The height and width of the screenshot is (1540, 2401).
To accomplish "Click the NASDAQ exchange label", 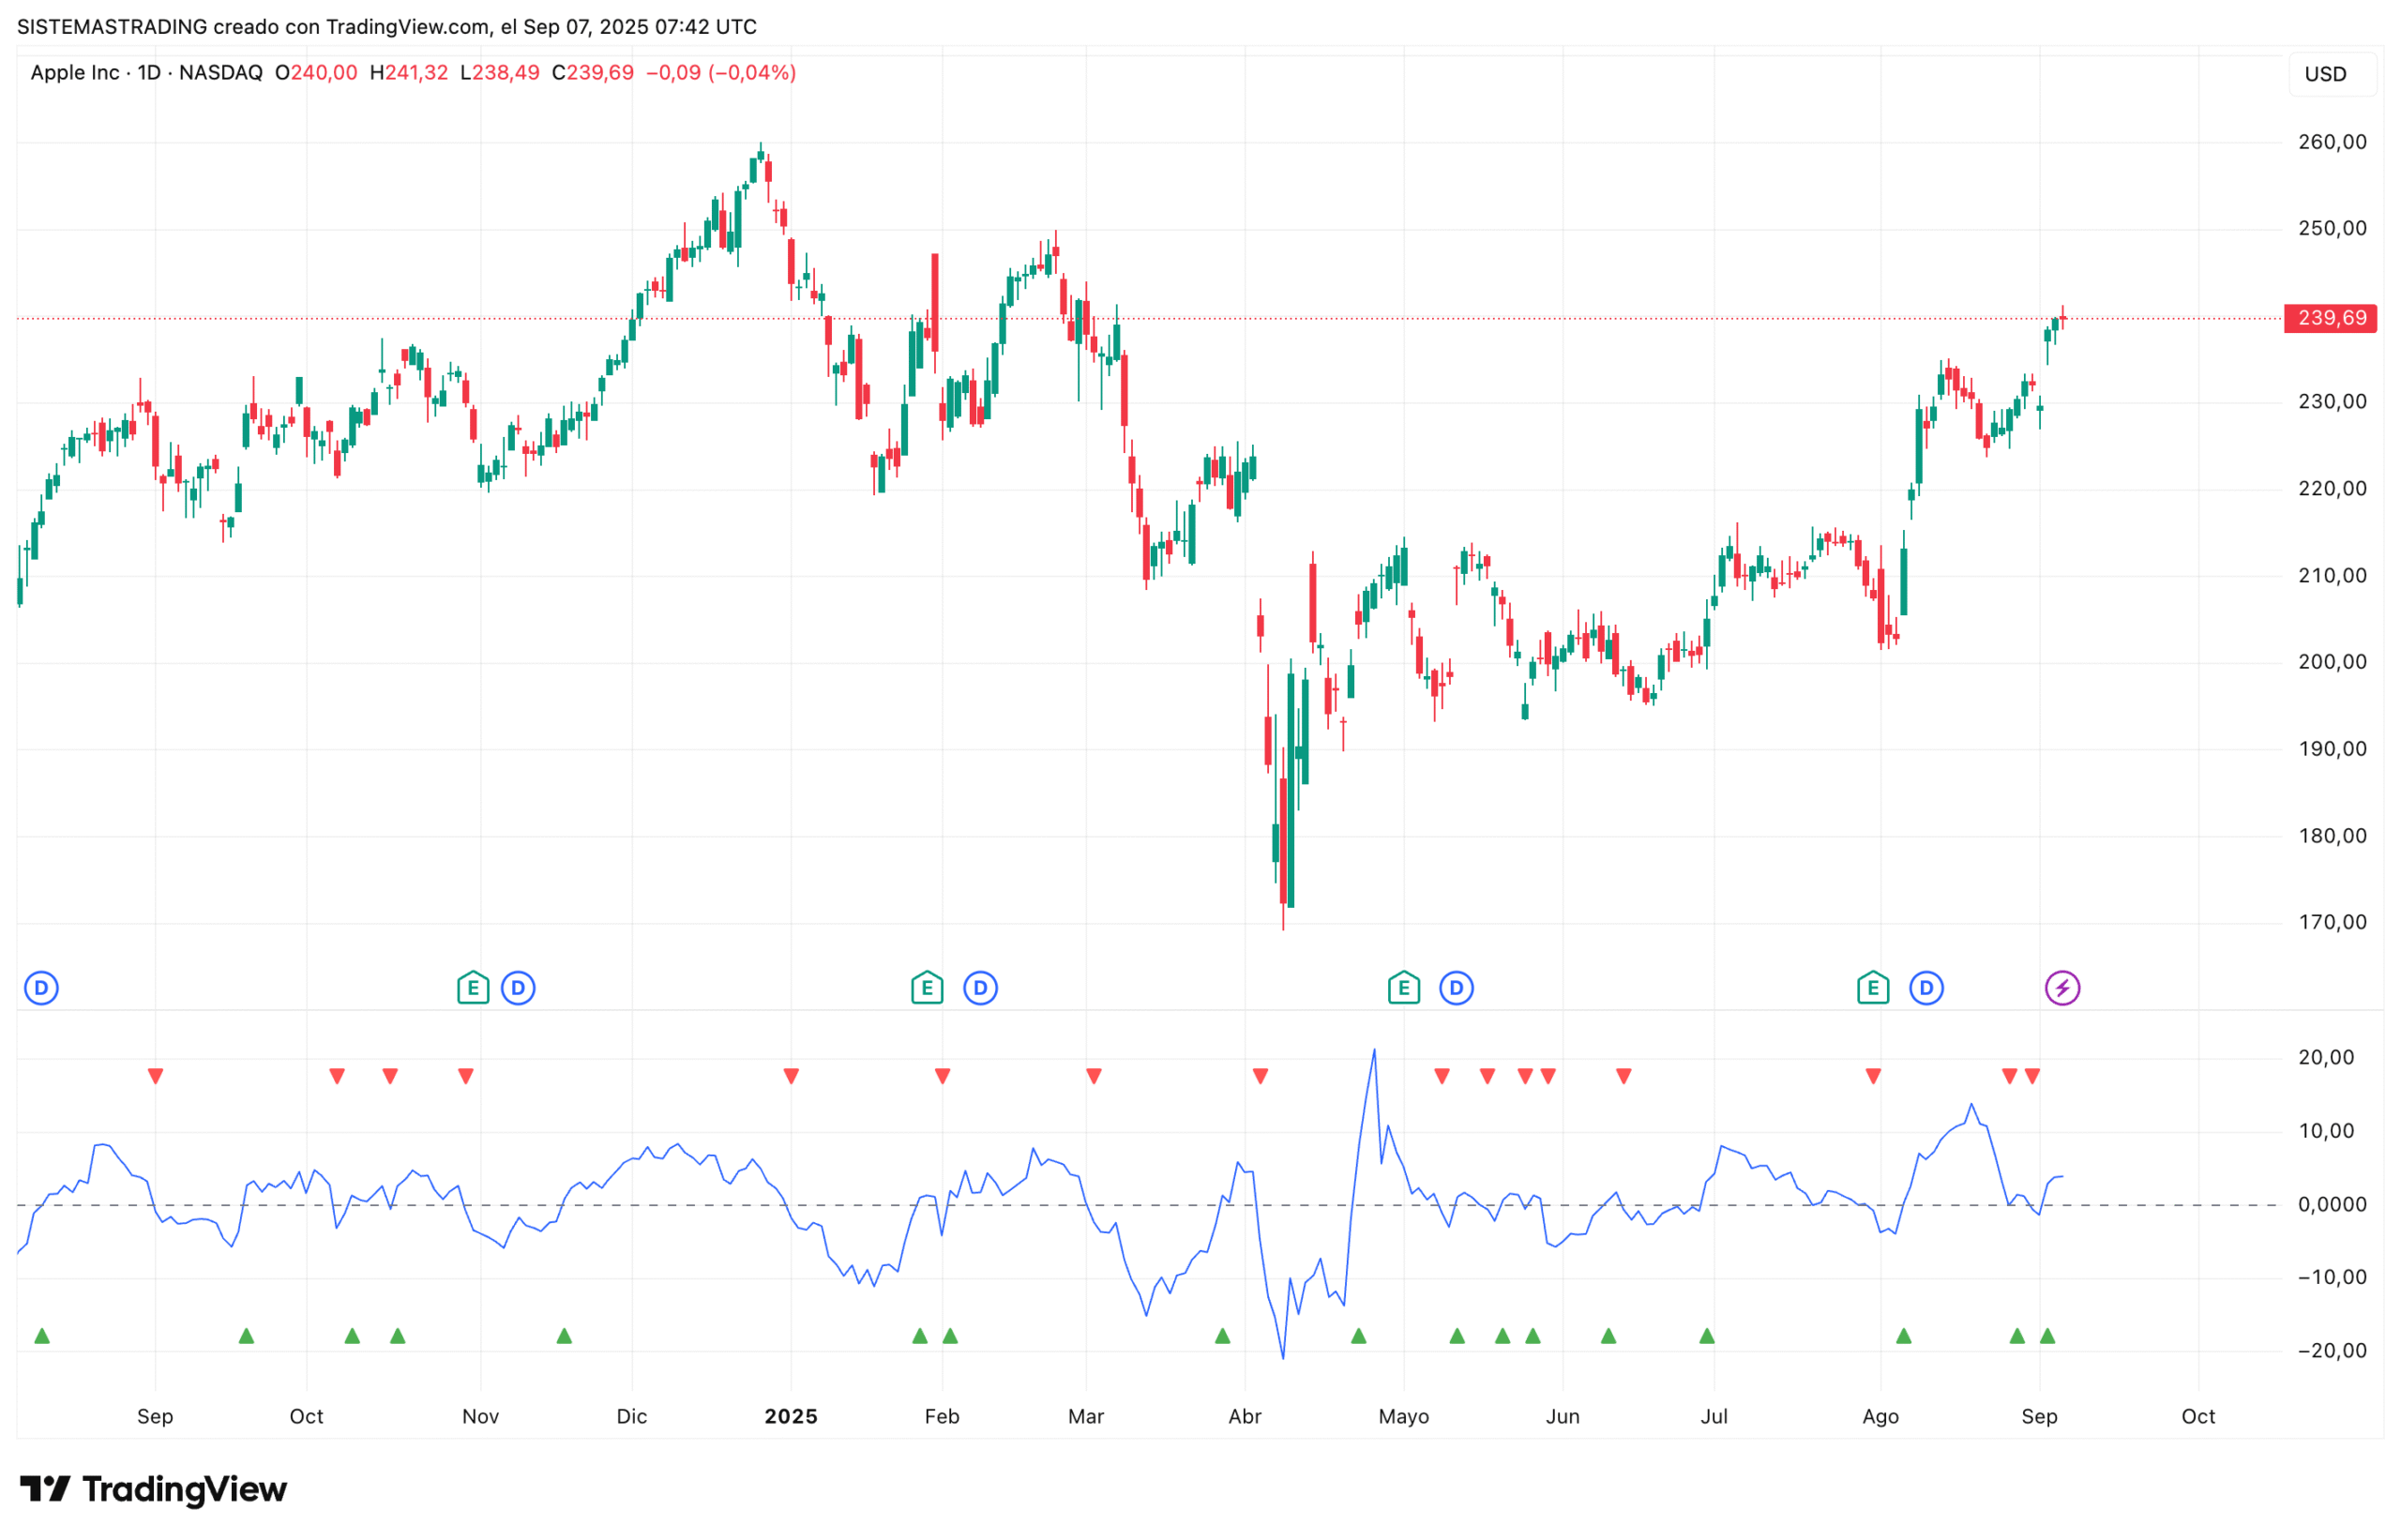I will pyautogui.click(x=219, y=72).
